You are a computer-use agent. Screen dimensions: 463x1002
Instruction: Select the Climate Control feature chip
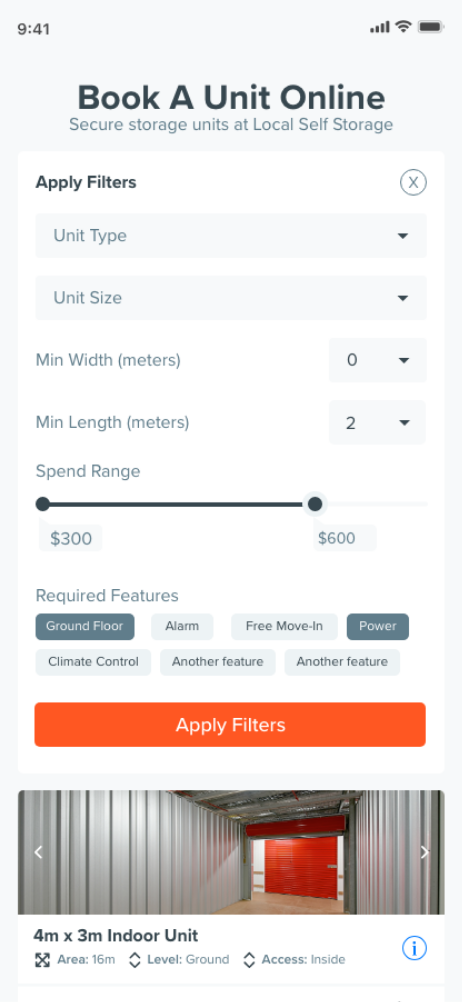93,662
